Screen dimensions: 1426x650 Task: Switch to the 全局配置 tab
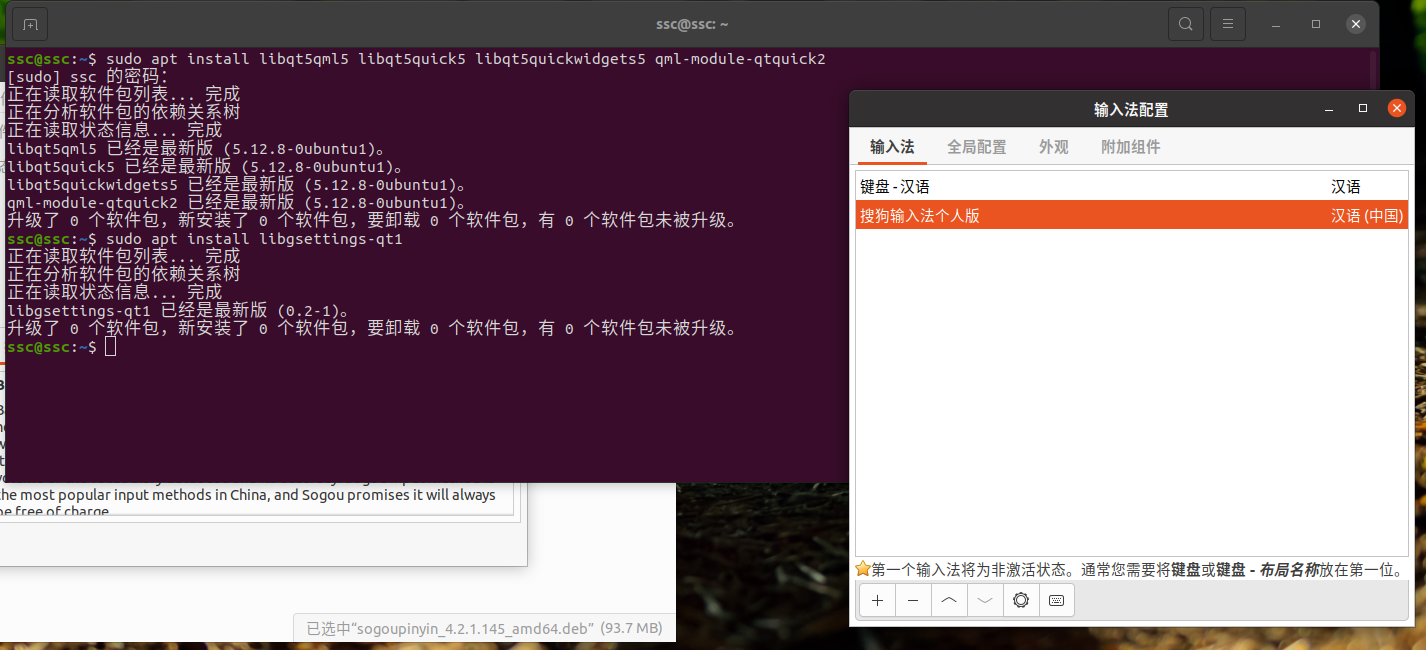[977, 147]
